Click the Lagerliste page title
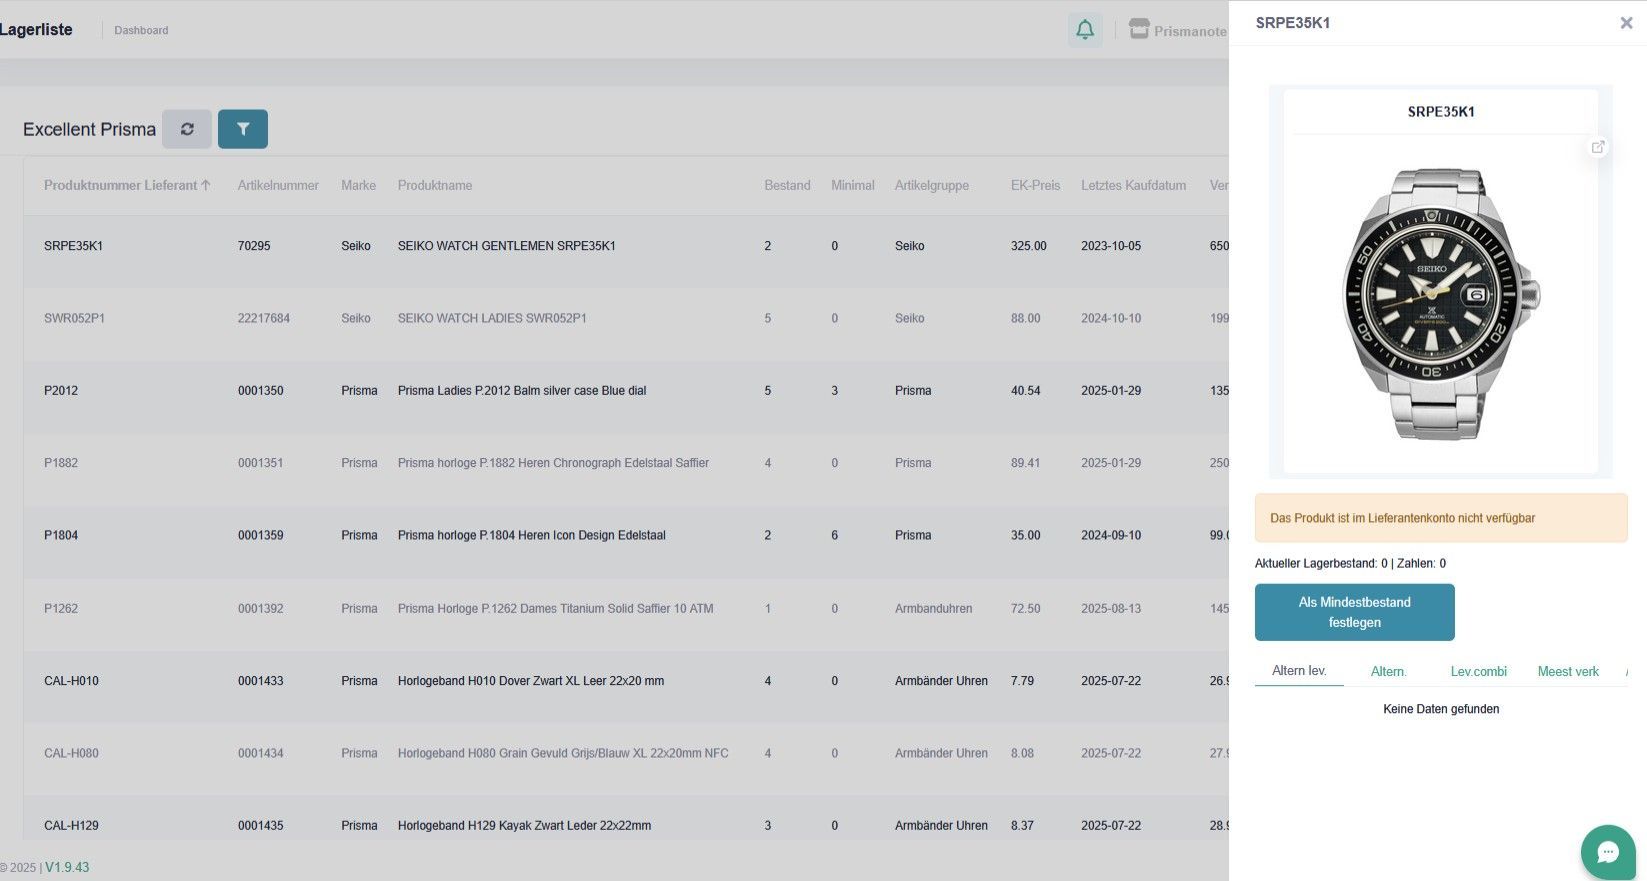The height and width of the screenshot is (881, 1647). [36, 29]
